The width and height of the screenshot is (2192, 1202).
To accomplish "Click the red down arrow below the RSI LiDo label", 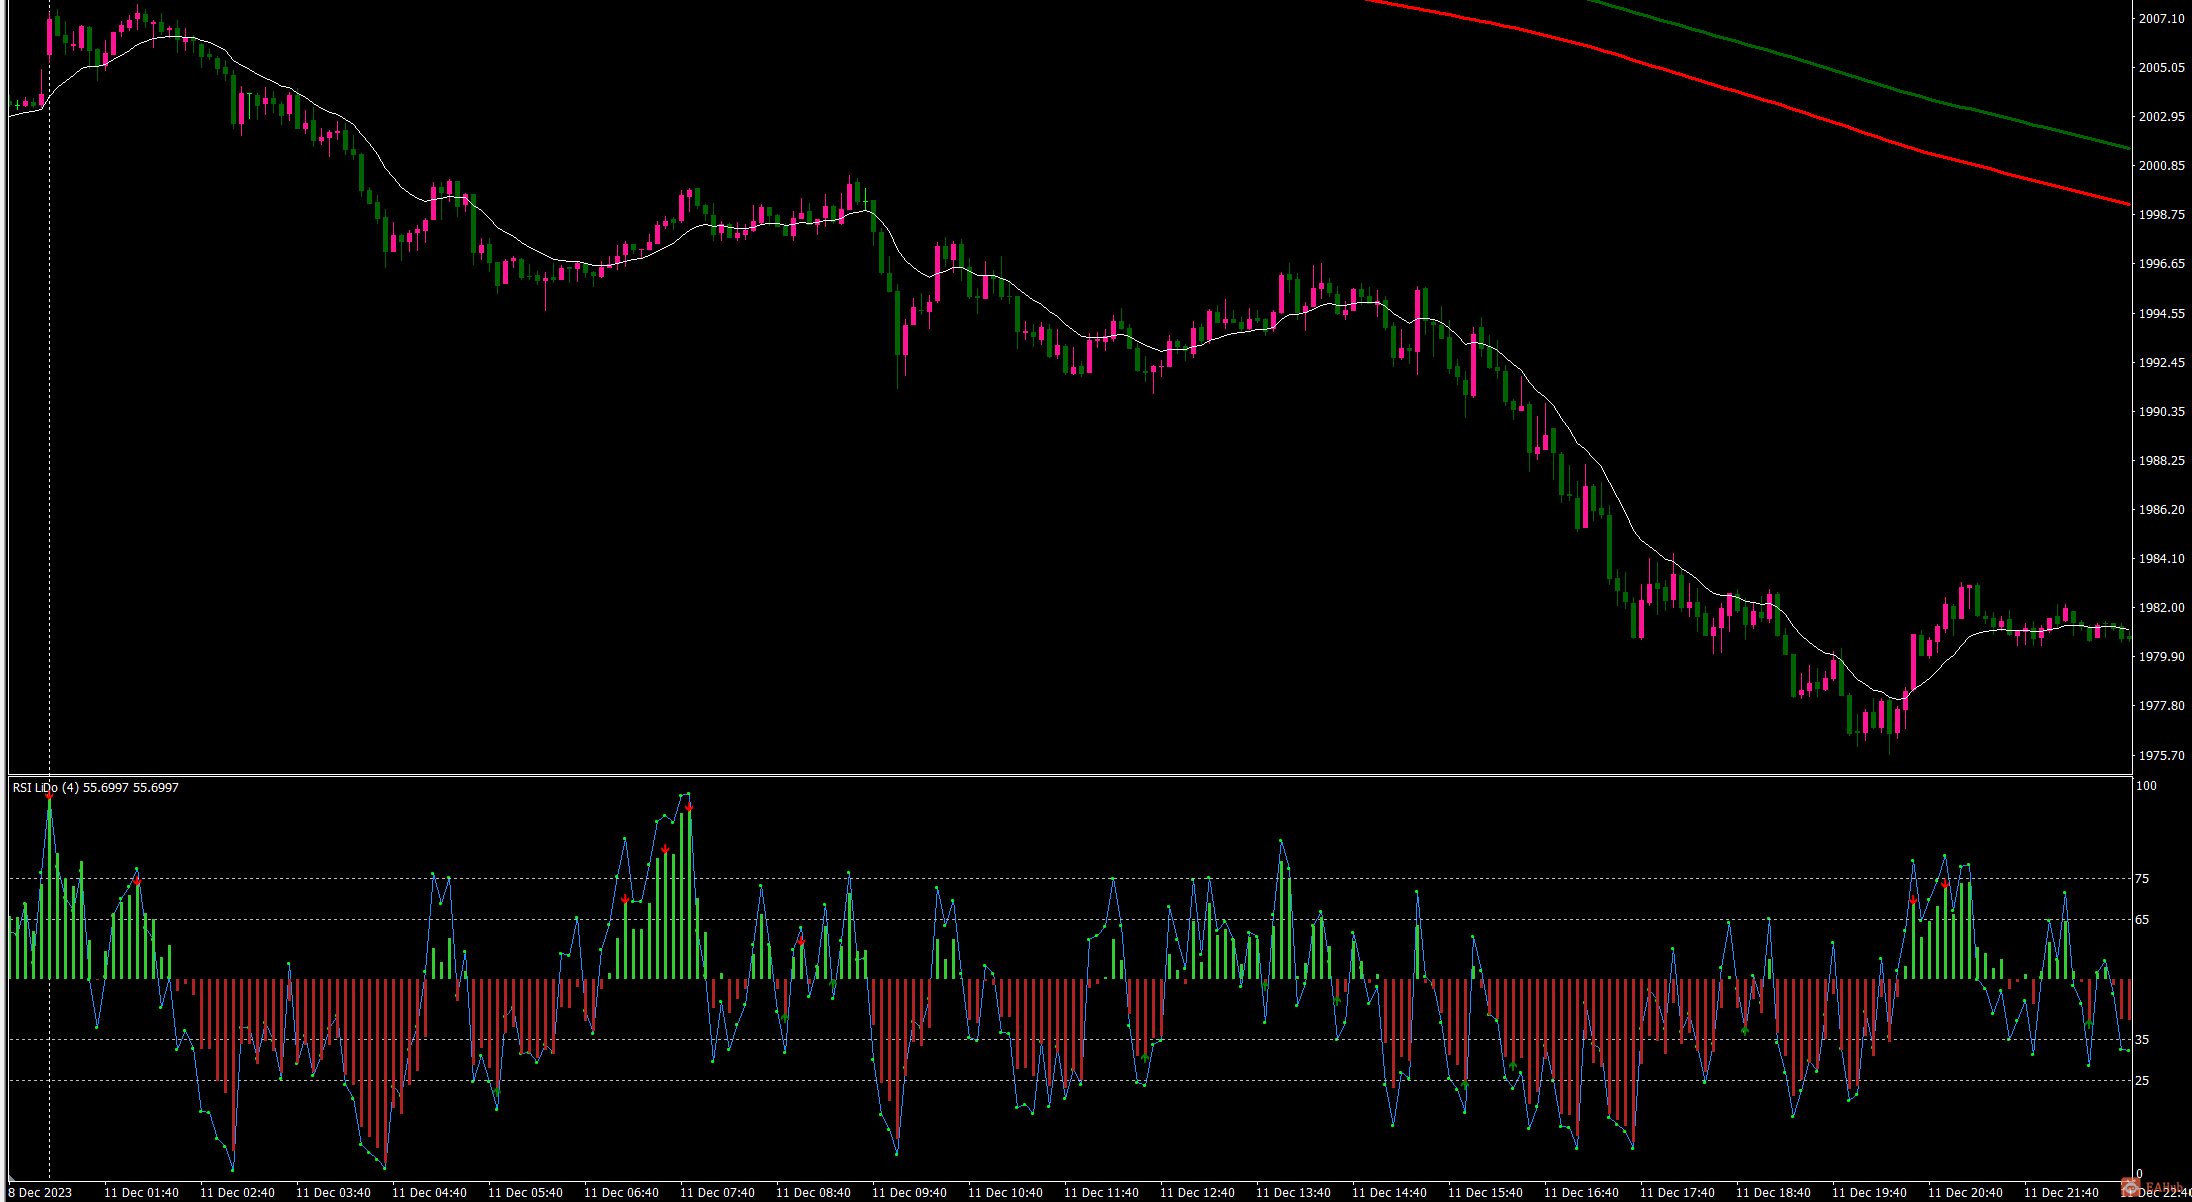I will click(49, 795).
